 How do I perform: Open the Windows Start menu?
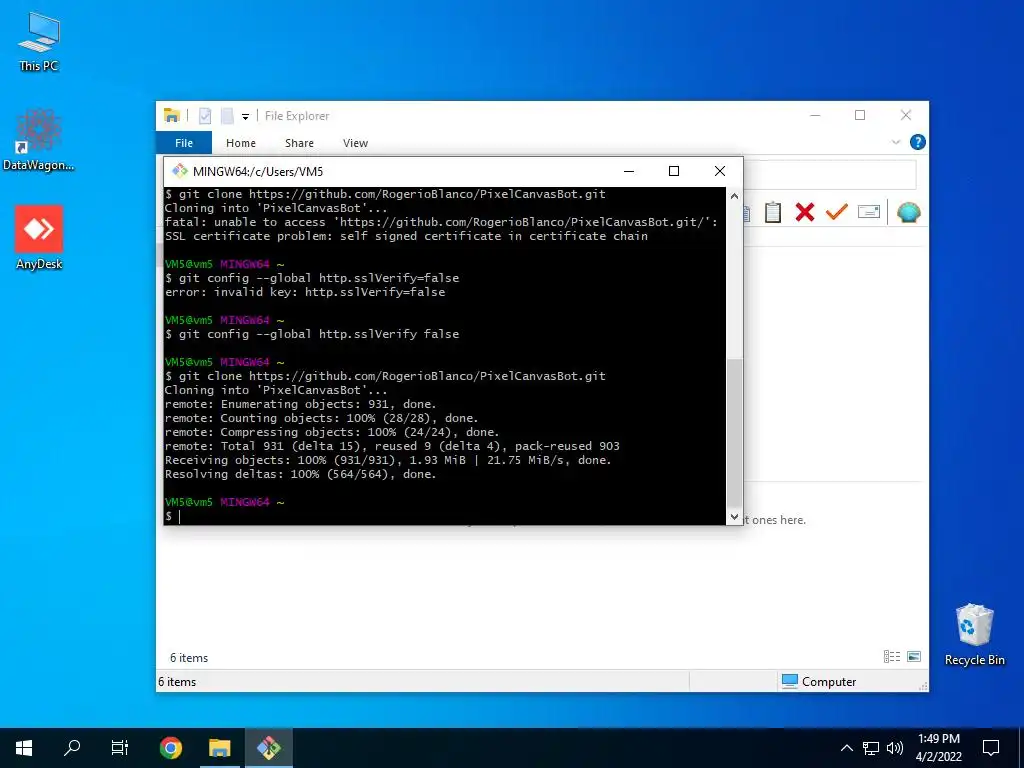(24, 748)
